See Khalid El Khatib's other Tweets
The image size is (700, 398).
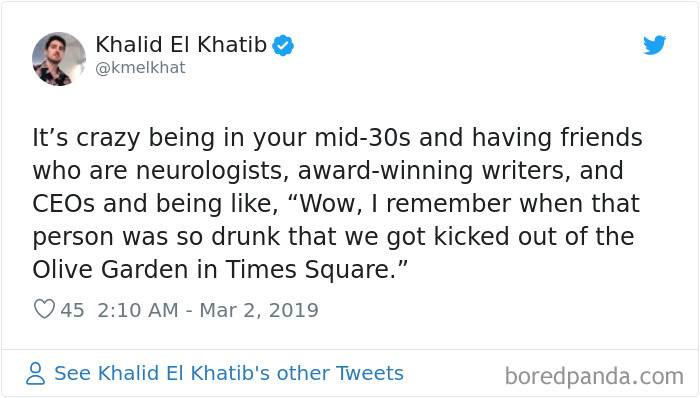click(229, 373)
